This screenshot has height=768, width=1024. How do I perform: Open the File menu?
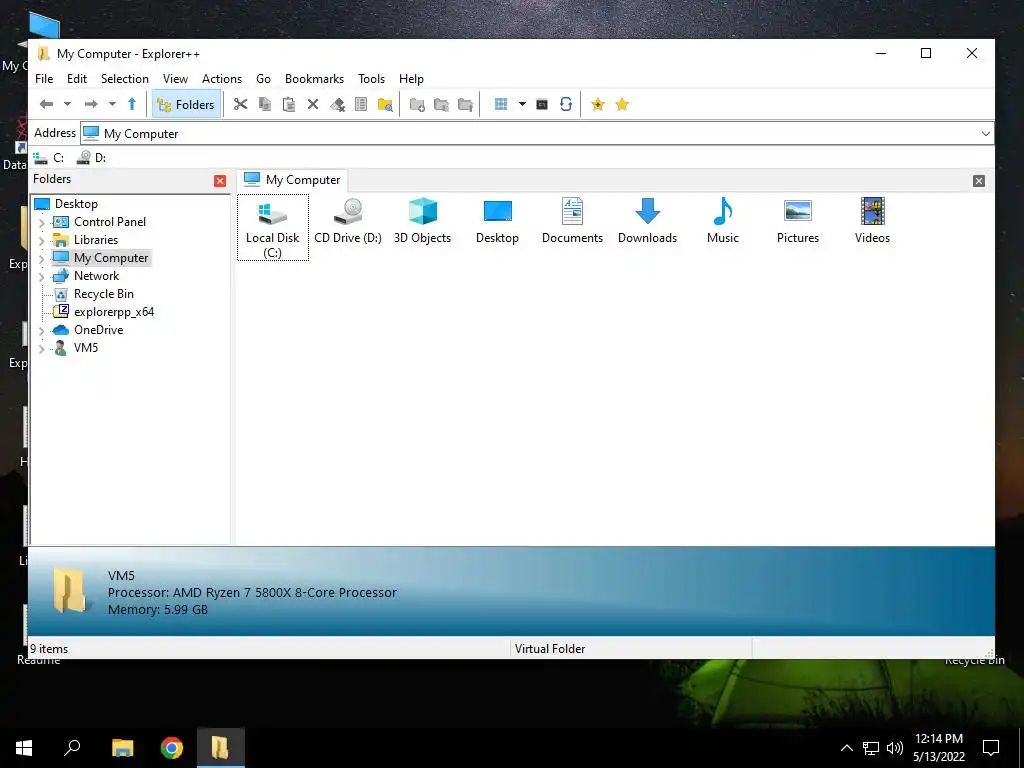coord(44,79)
